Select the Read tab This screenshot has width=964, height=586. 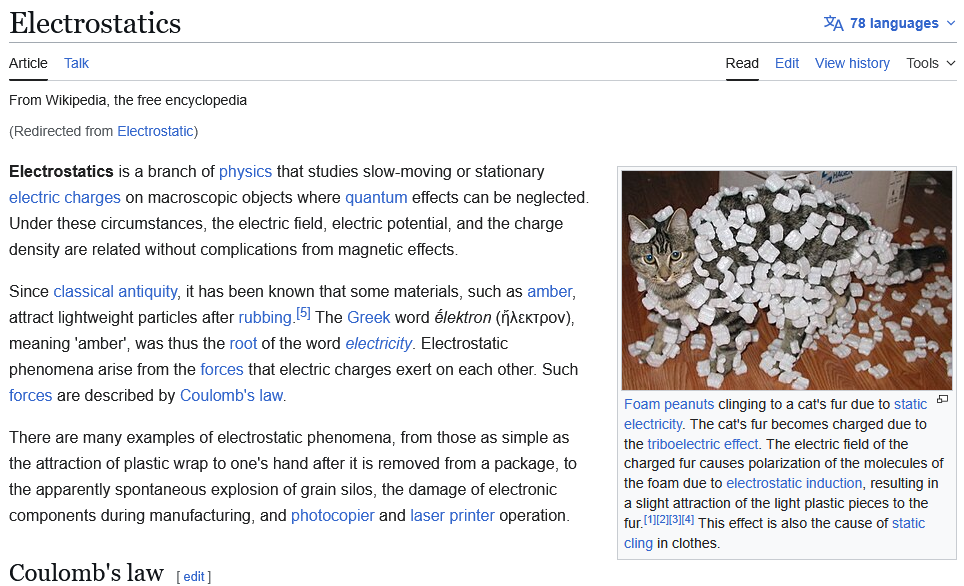pos(742,63)
